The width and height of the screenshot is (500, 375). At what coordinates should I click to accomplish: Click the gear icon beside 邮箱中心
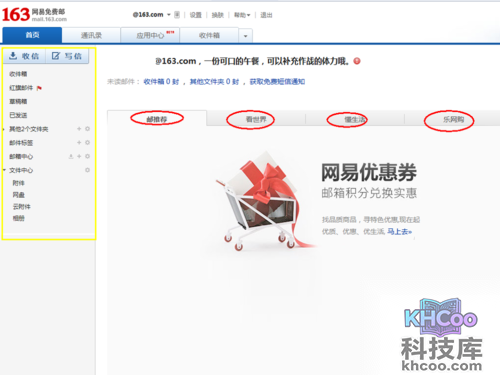click(x=87, y=156)
